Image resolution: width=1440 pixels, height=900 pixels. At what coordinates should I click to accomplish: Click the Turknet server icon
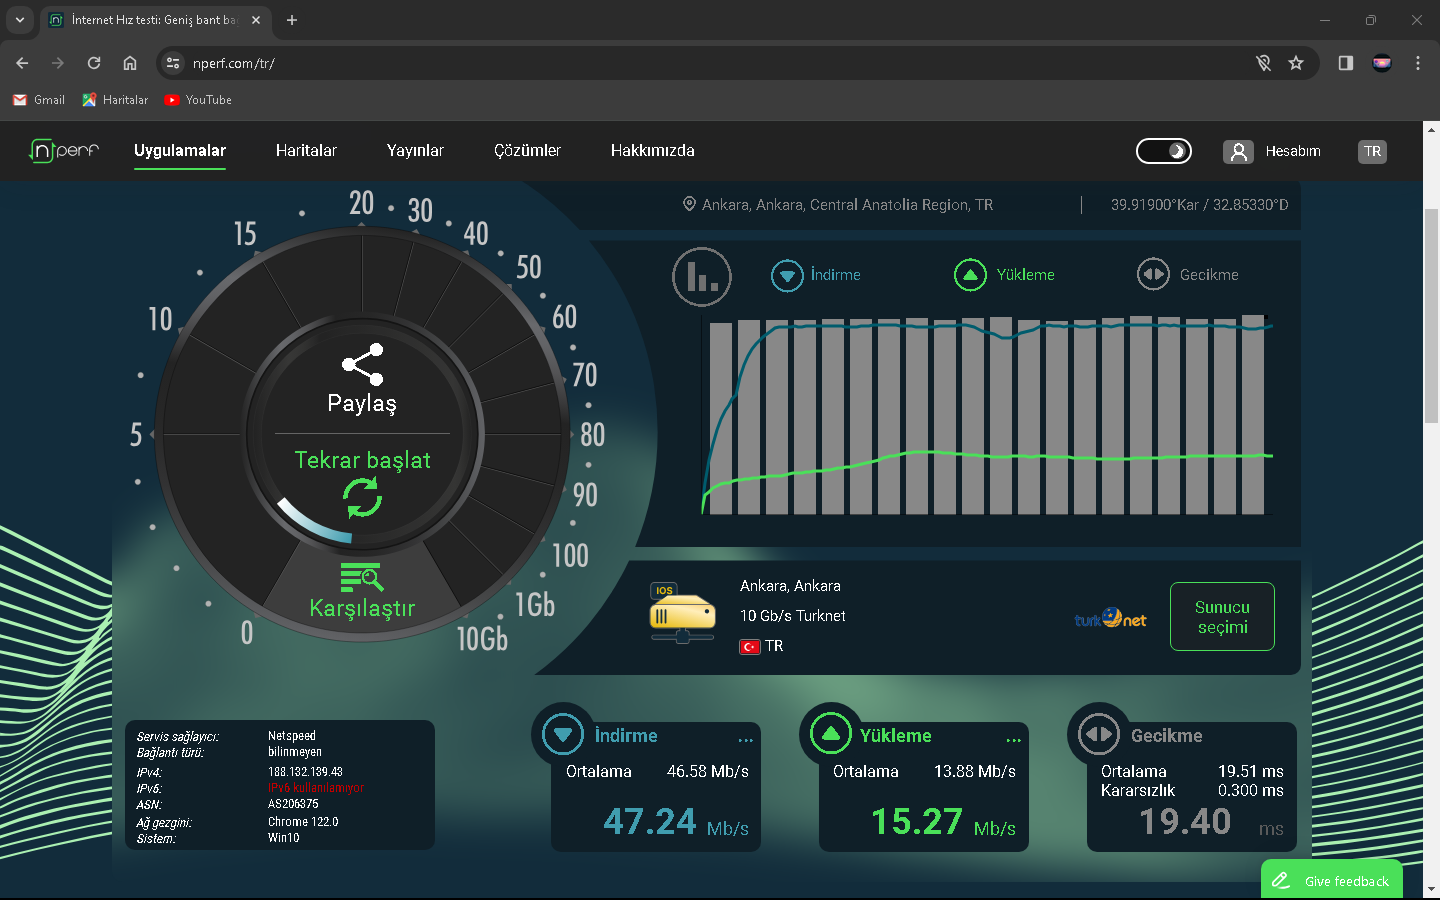coord(682,613)
